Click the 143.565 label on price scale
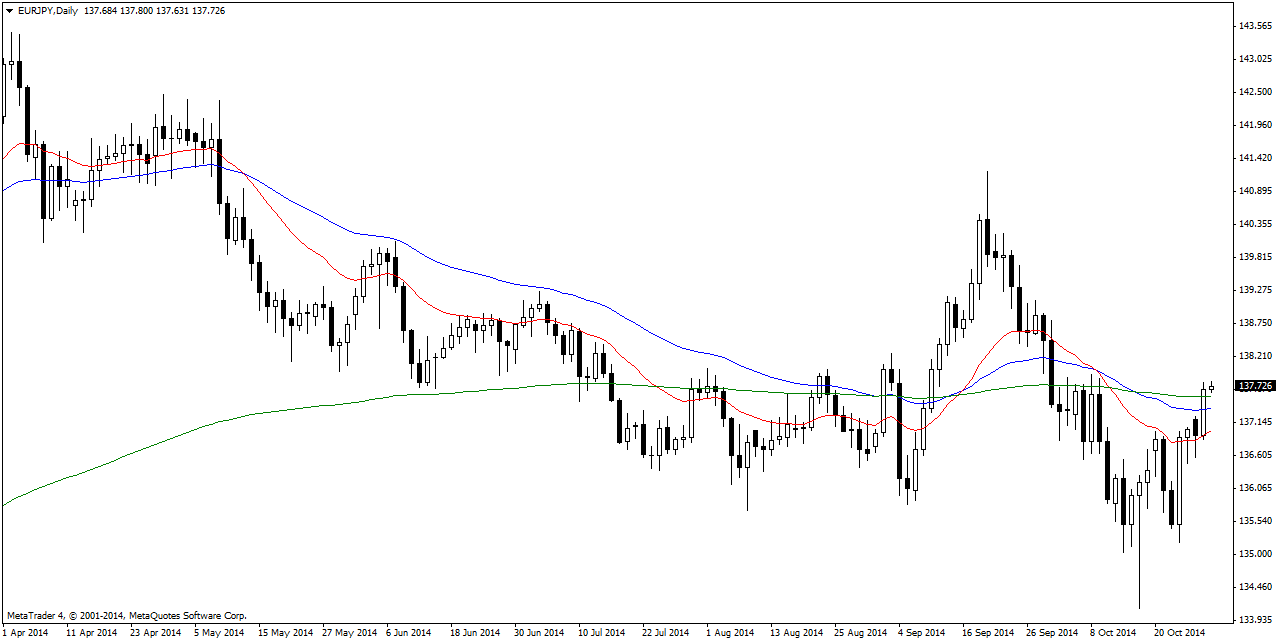 pos(1254,26)
